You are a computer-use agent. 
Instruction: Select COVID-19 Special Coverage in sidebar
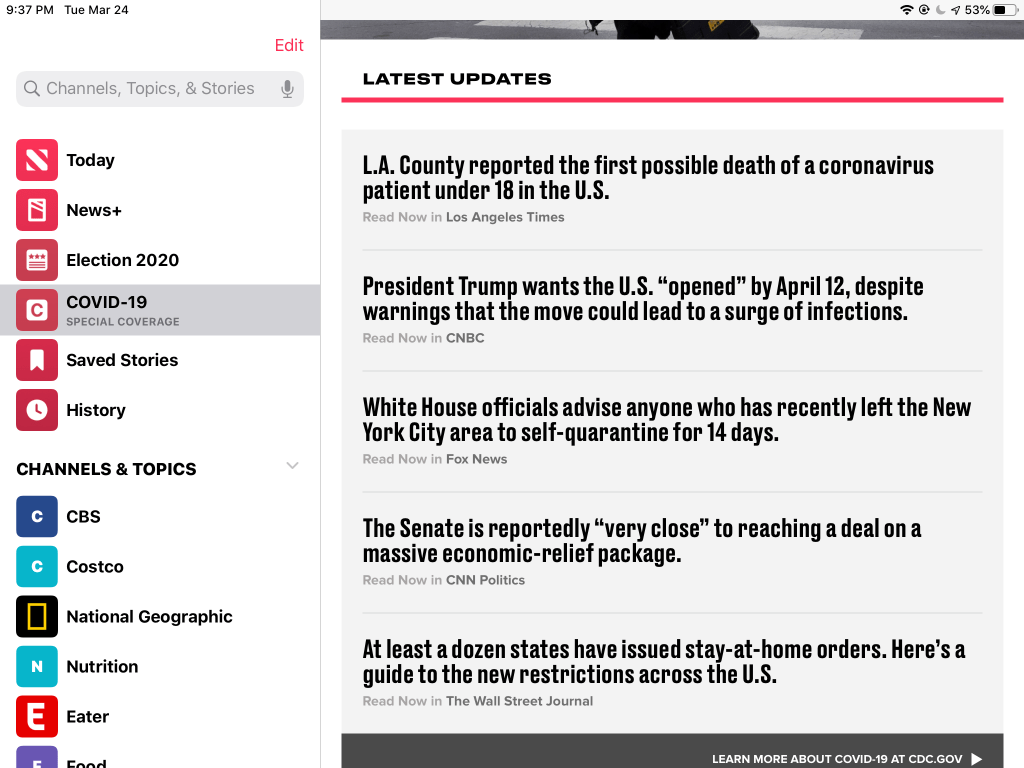[160, 310]
